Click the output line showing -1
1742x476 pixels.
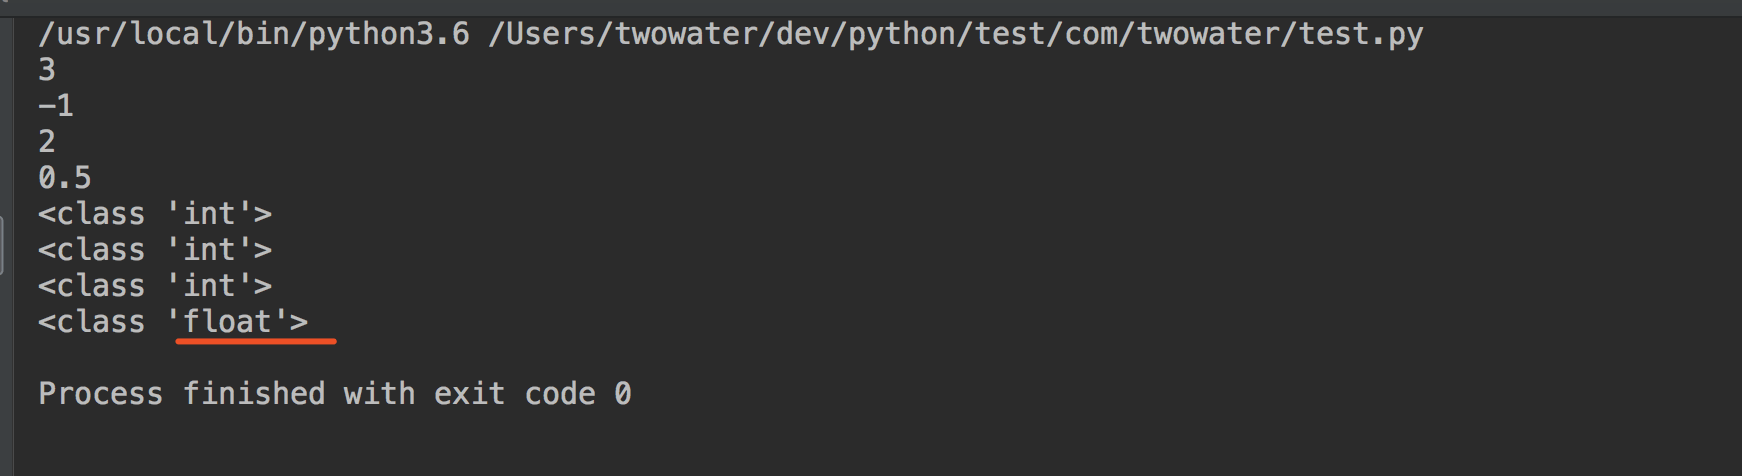56,106
